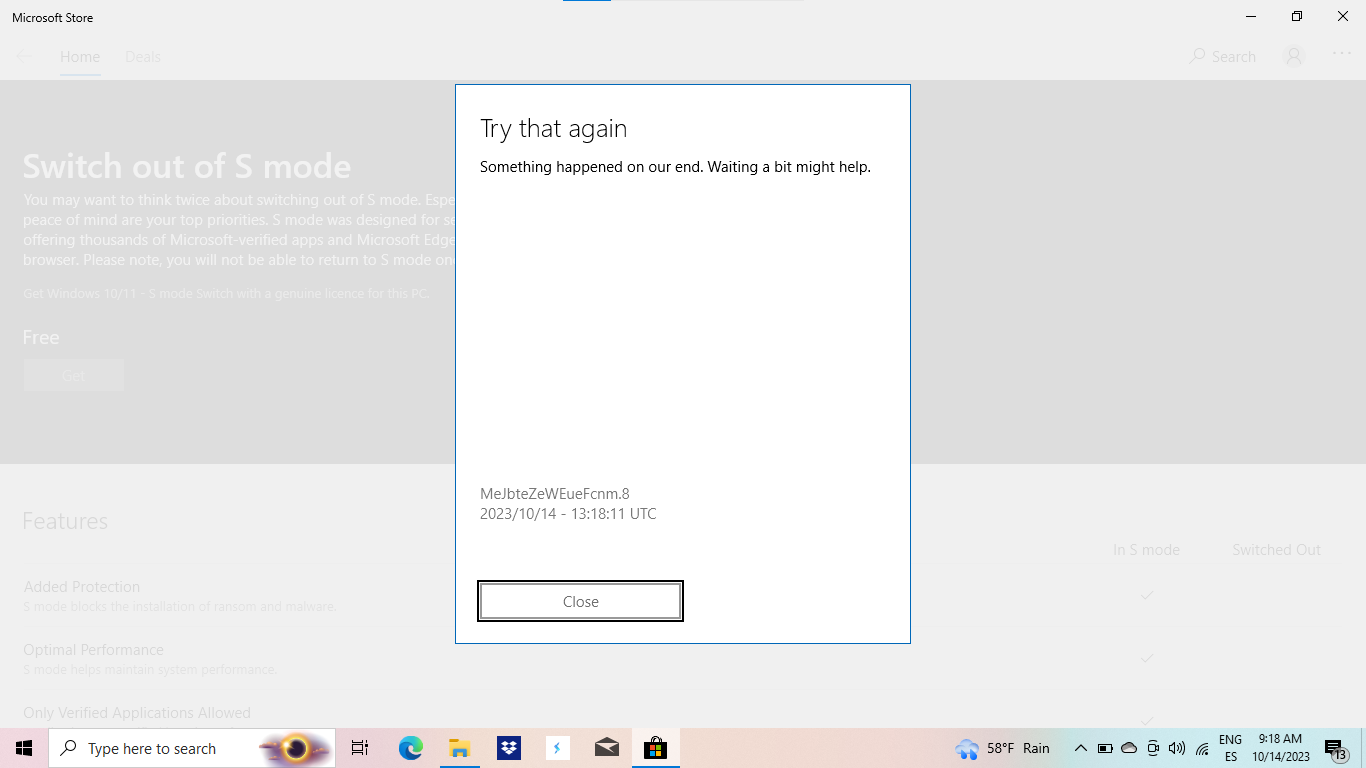Click the 'Switch out of S mode' heading
The width and height of the screenshot is (1366, 768).
(187, 166)
